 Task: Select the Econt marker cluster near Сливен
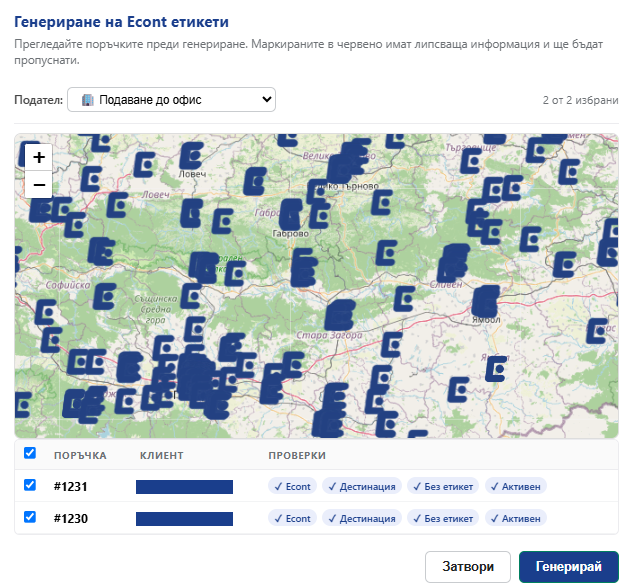[x=453, y=263]
